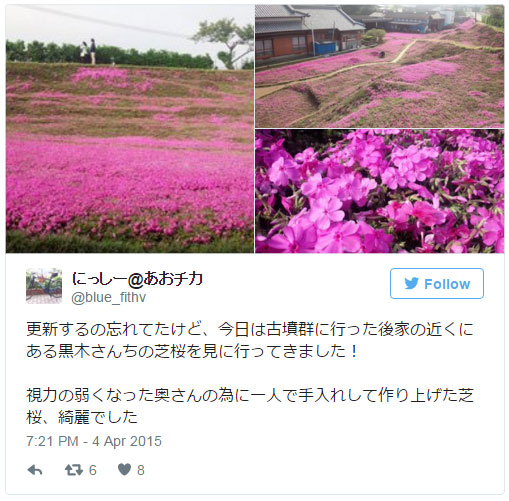509x501 pixels.
Task: Click the Twitter bird icon in Follow button
Action: tap(412, 284)
